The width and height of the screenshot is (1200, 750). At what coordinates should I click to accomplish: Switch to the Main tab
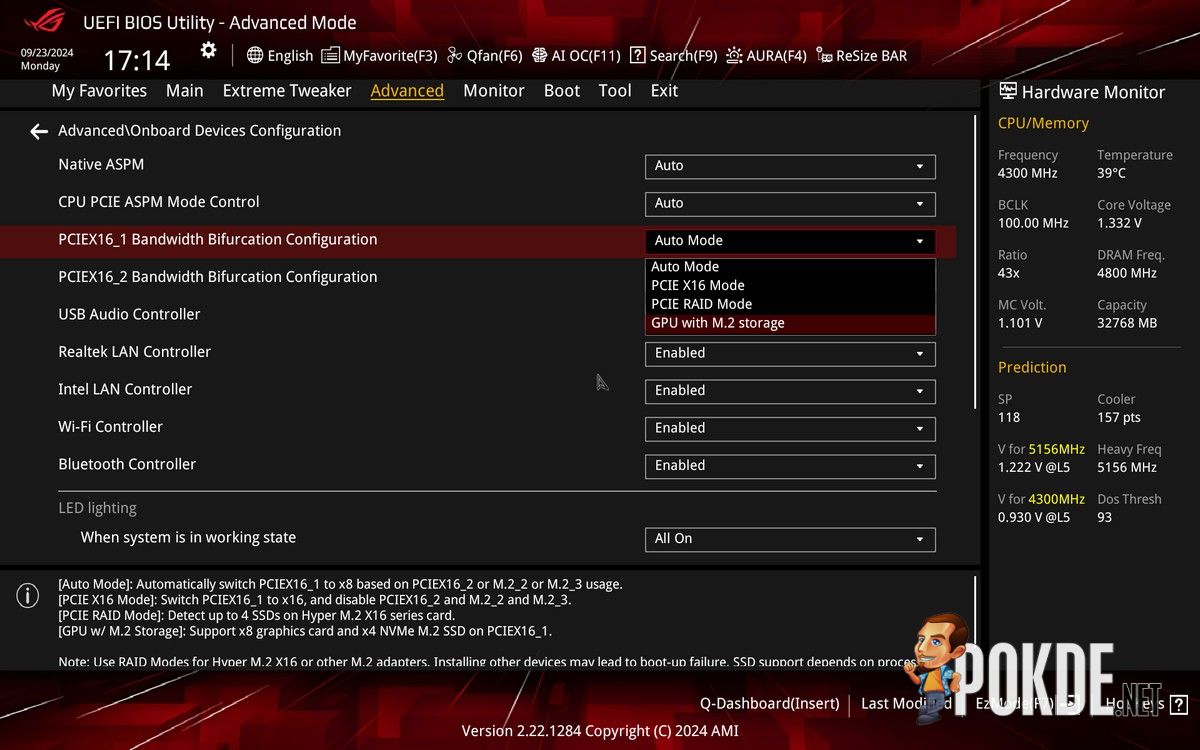(x=184, y=90)
